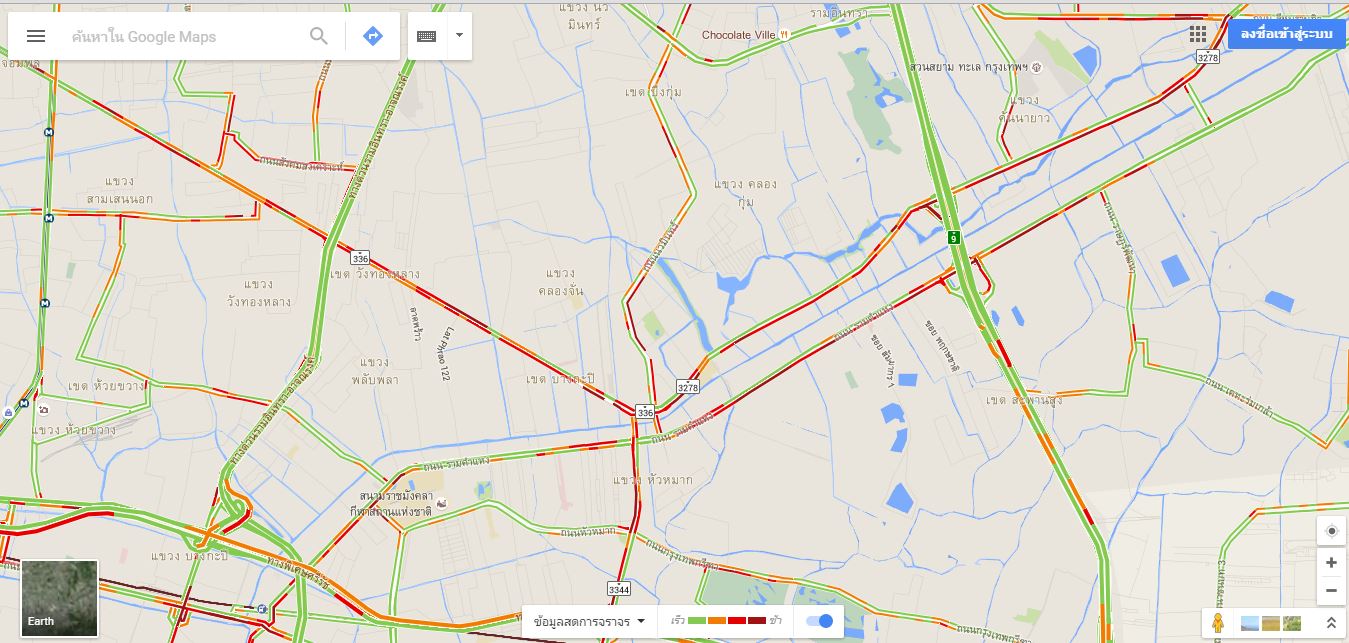Focus the Google Maps search field
The height and width of the screenshot is (643, 1349).
pos(185,37)
